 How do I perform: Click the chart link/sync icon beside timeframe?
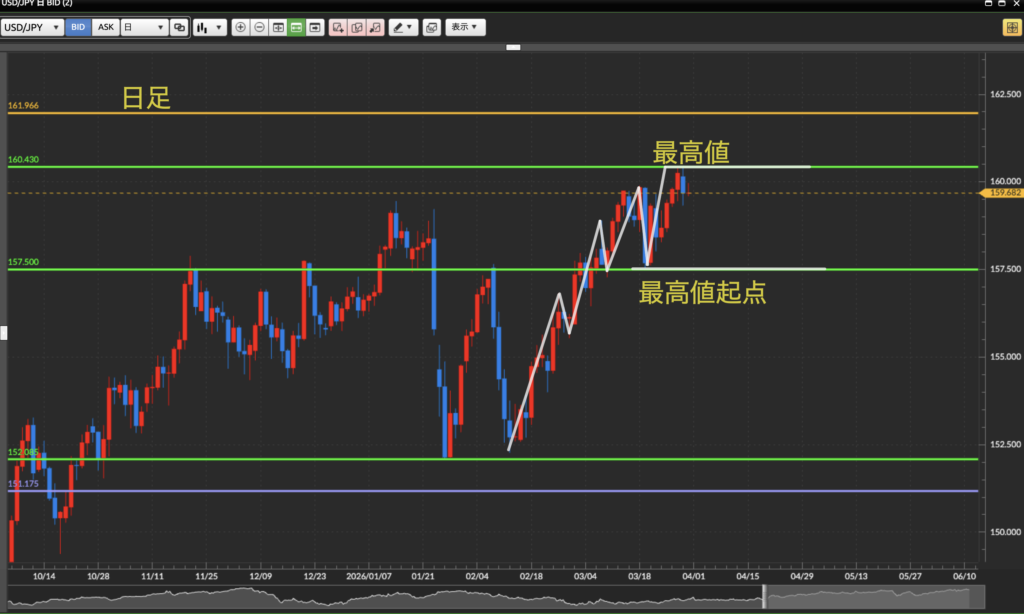click(x=179, y=28)
